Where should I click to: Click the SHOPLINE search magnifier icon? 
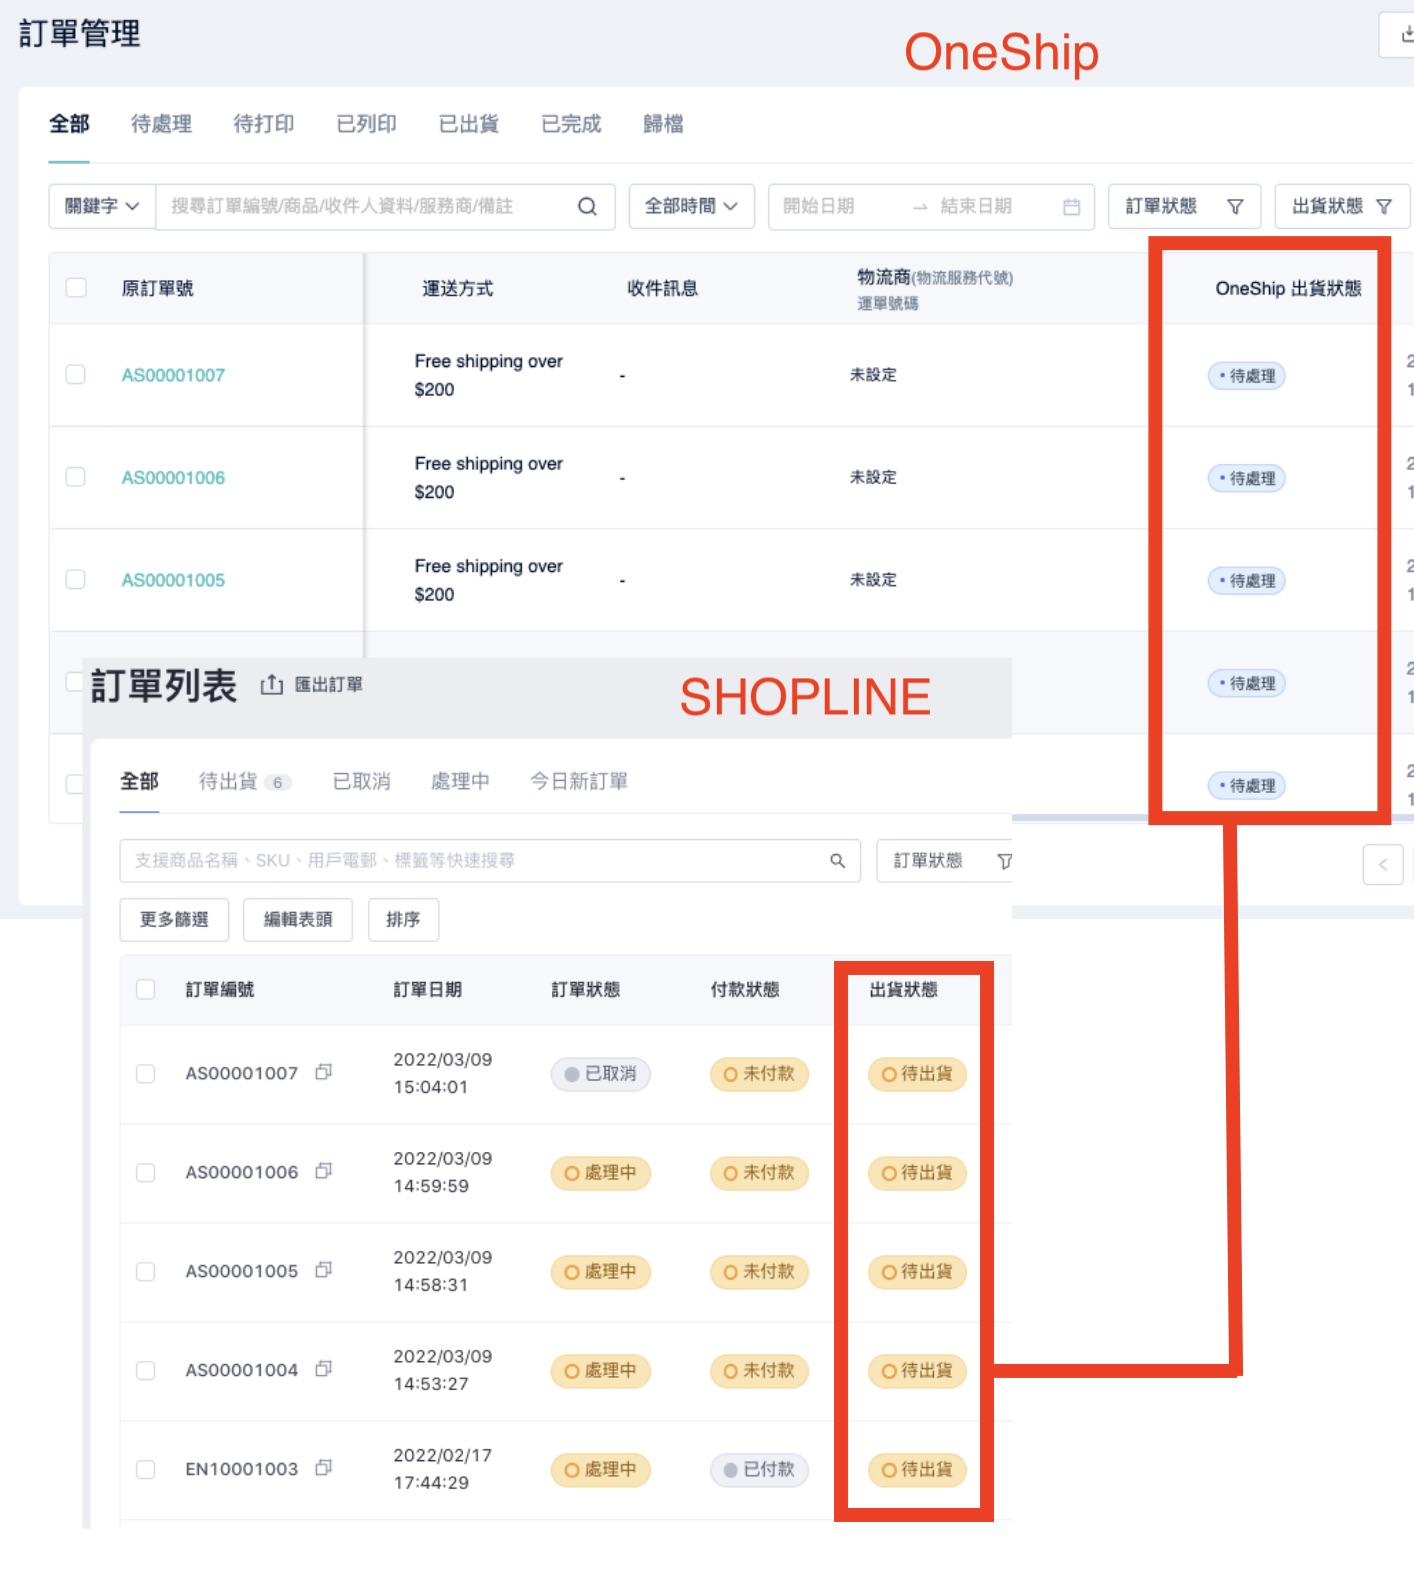click(837, 860)
